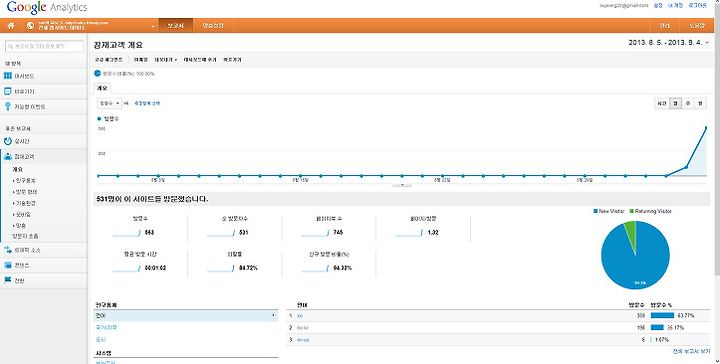Click the Sign out (로그아웃) link
Screen dimensions: 720x364
(x=697, y=6)
